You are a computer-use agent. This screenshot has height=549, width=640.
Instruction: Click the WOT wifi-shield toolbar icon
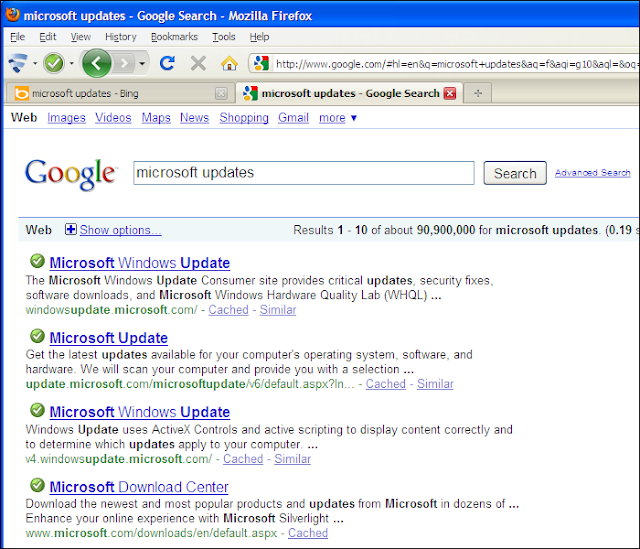(18, 63)
